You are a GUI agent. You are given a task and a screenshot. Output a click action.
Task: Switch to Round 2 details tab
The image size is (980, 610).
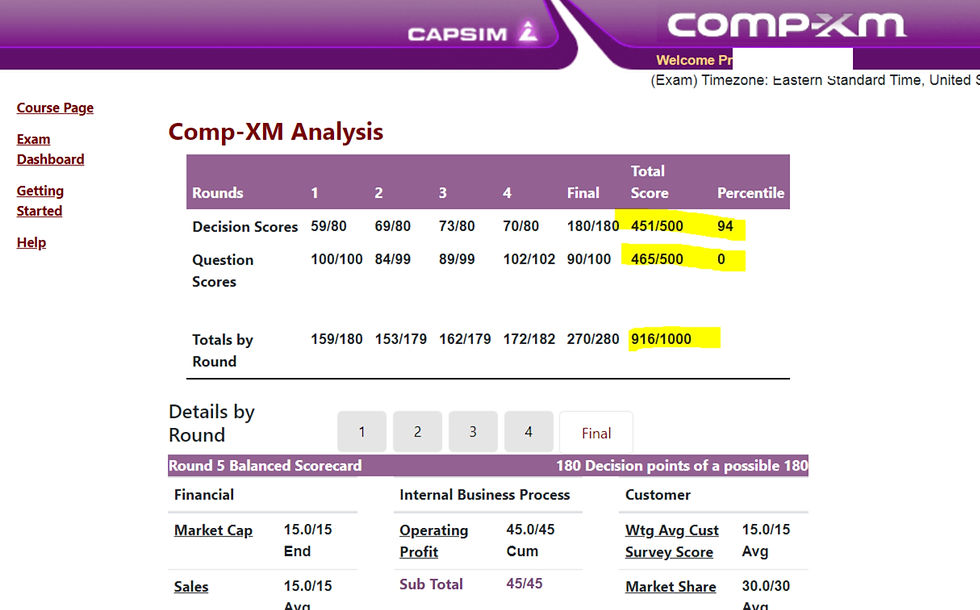click(418, 432)
